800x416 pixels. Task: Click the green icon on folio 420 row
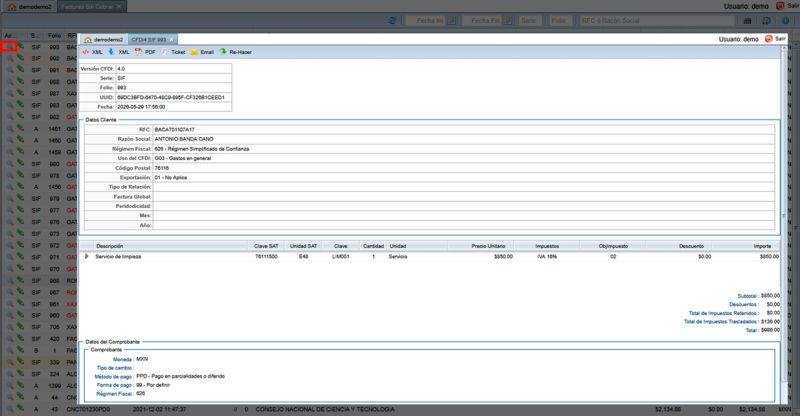(x=20, y=338)
